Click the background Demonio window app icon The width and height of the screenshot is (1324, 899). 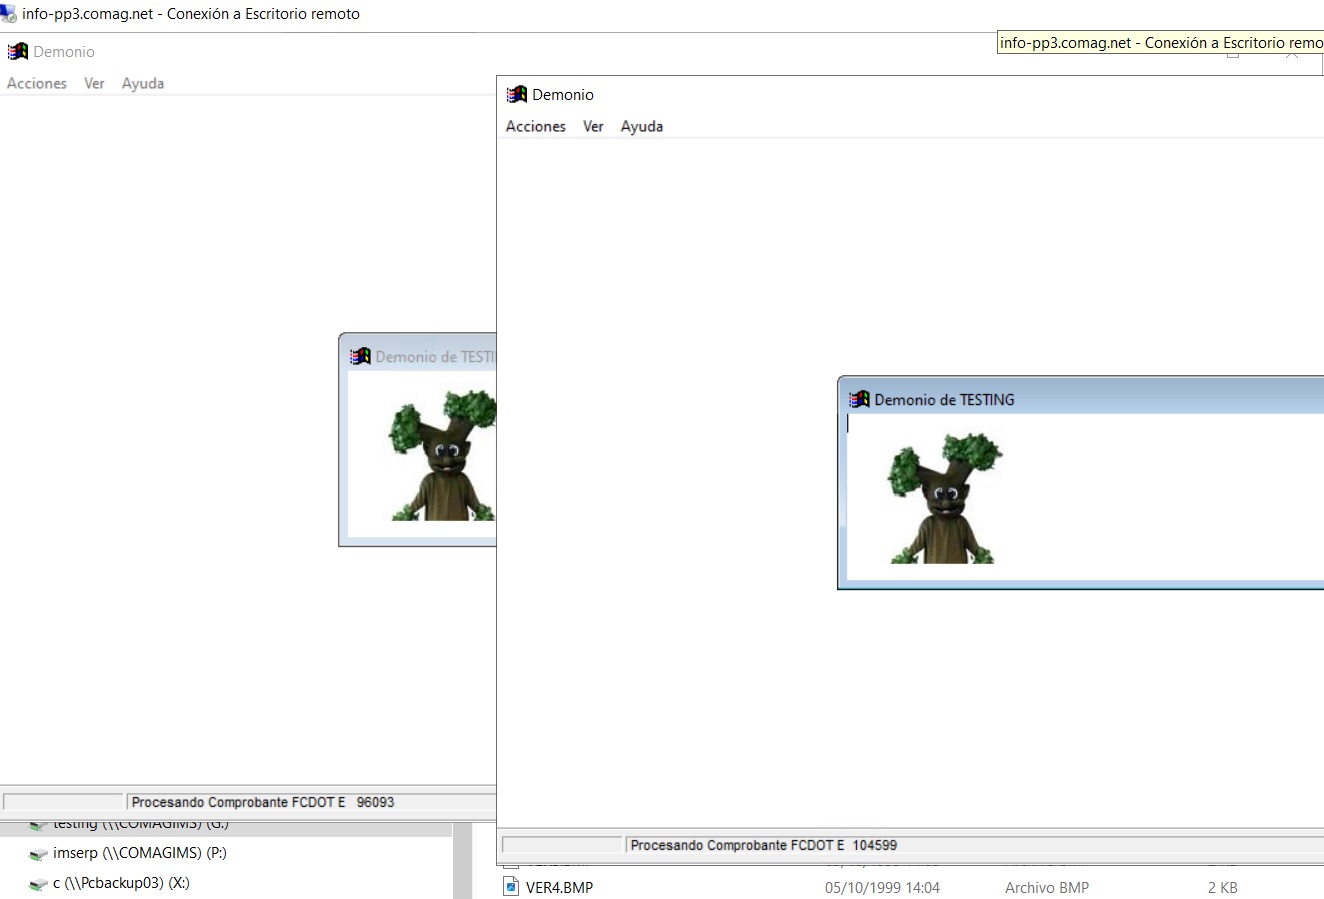(x=18, y=52)
